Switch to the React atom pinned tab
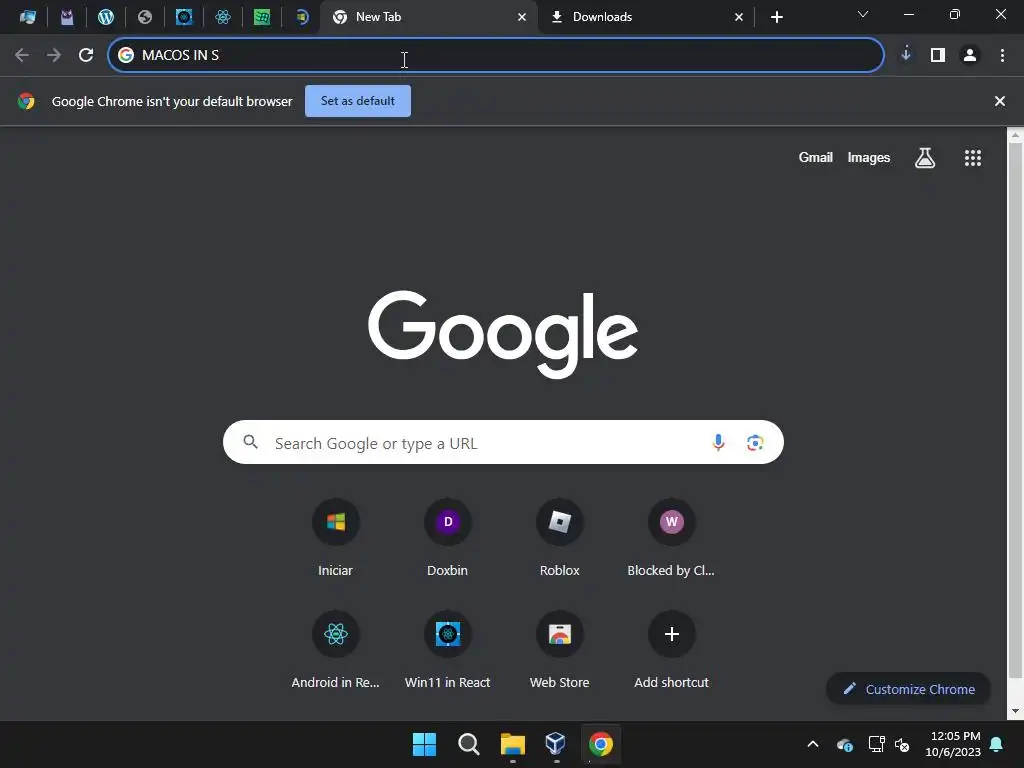This screenshot has width=1024, height=768. tap(223, 17)
